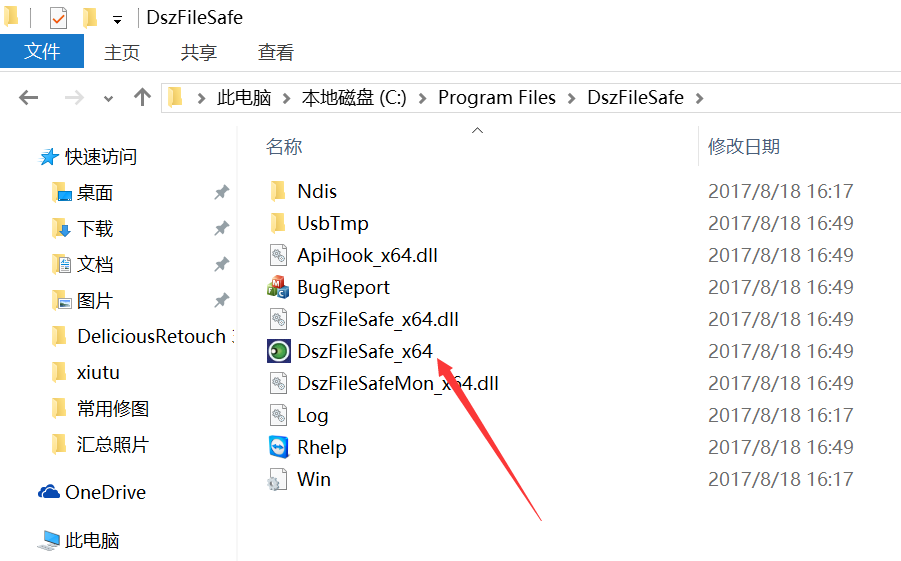Image resolution: width=901 pixels, height=561 pixels.
Task: Click the DszFileSafe_x64 application icon
Action: tap(278, 351)
